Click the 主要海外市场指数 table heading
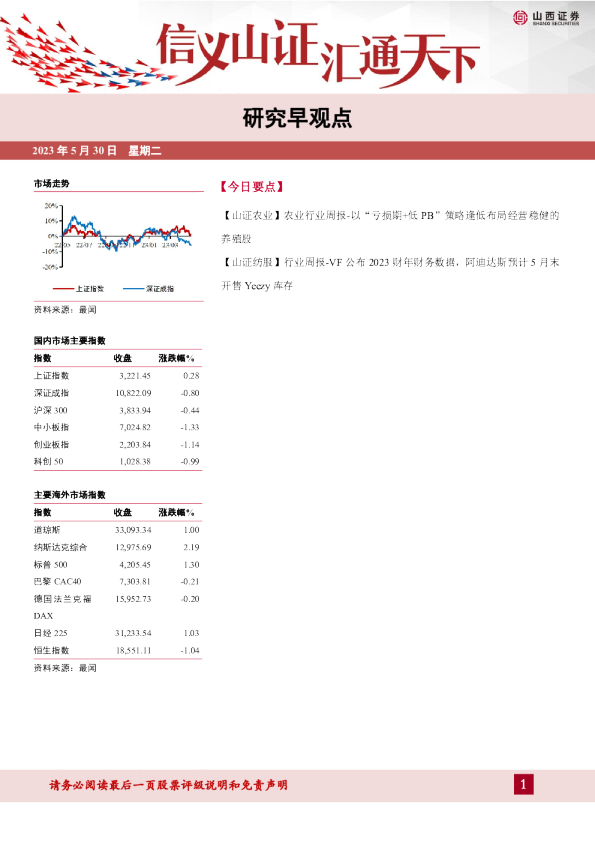Viewport: 595px width, 842px height. tap(70, 495)
